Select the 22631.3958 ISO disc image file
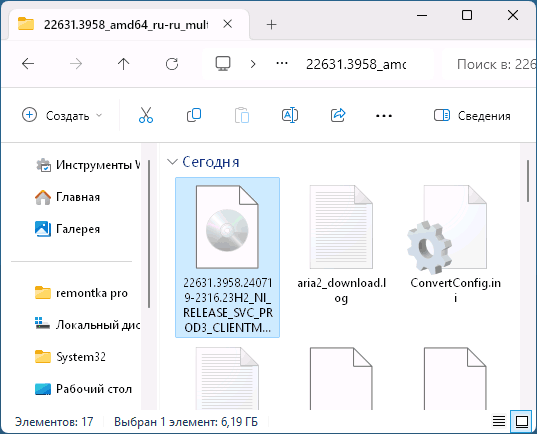The image size is (537, 434). [227, 258]
